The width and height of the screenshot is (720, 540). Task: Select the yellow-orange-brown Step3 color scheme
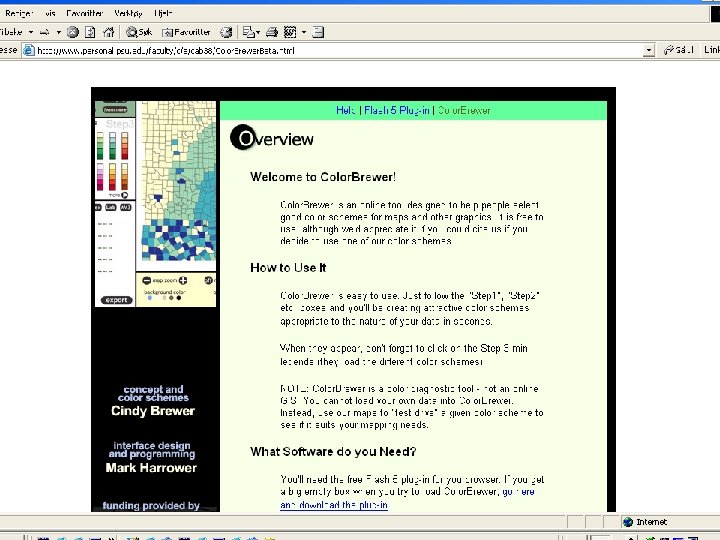click(x=124, y=177)
